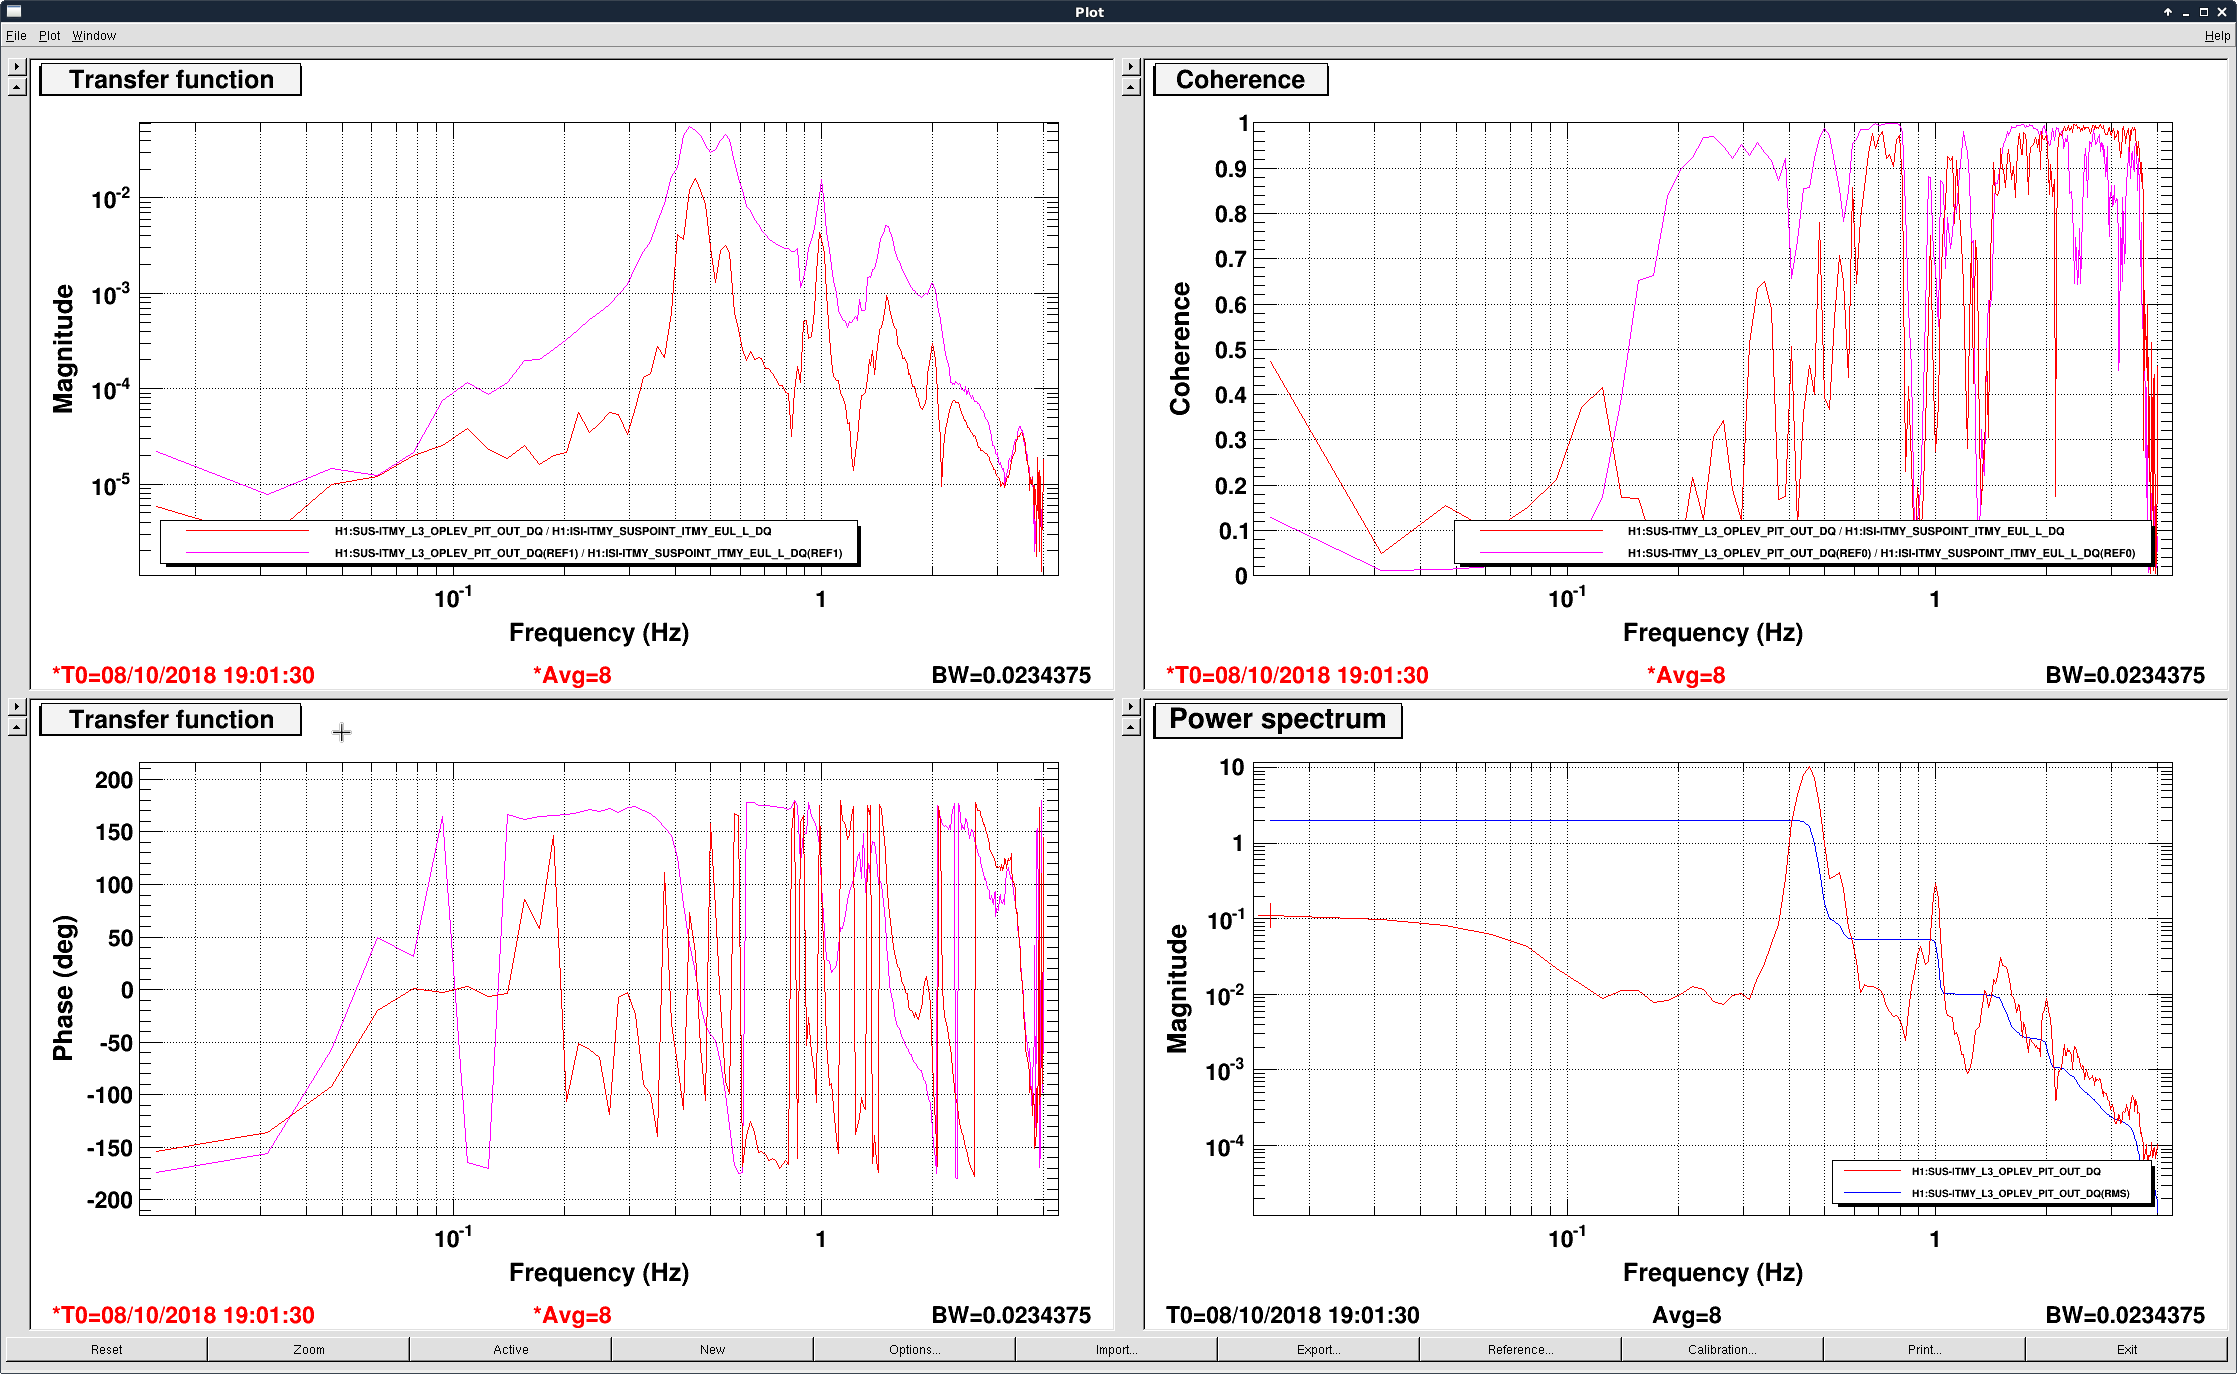Open the File menu
The image size is (2237, 1374).
pyautogui.click(x=16, y=36)
